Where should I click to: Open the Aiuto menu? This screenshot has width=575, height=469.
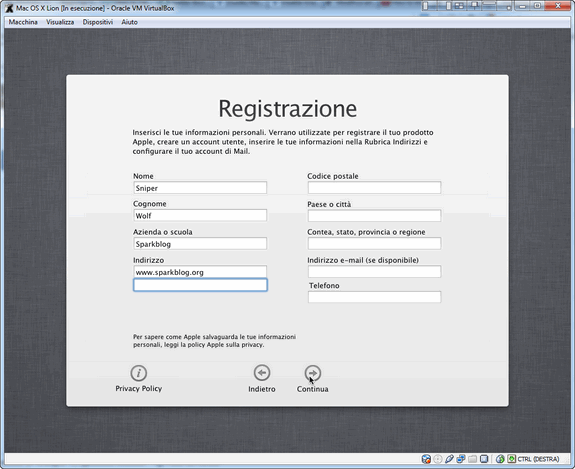[129, 22]
